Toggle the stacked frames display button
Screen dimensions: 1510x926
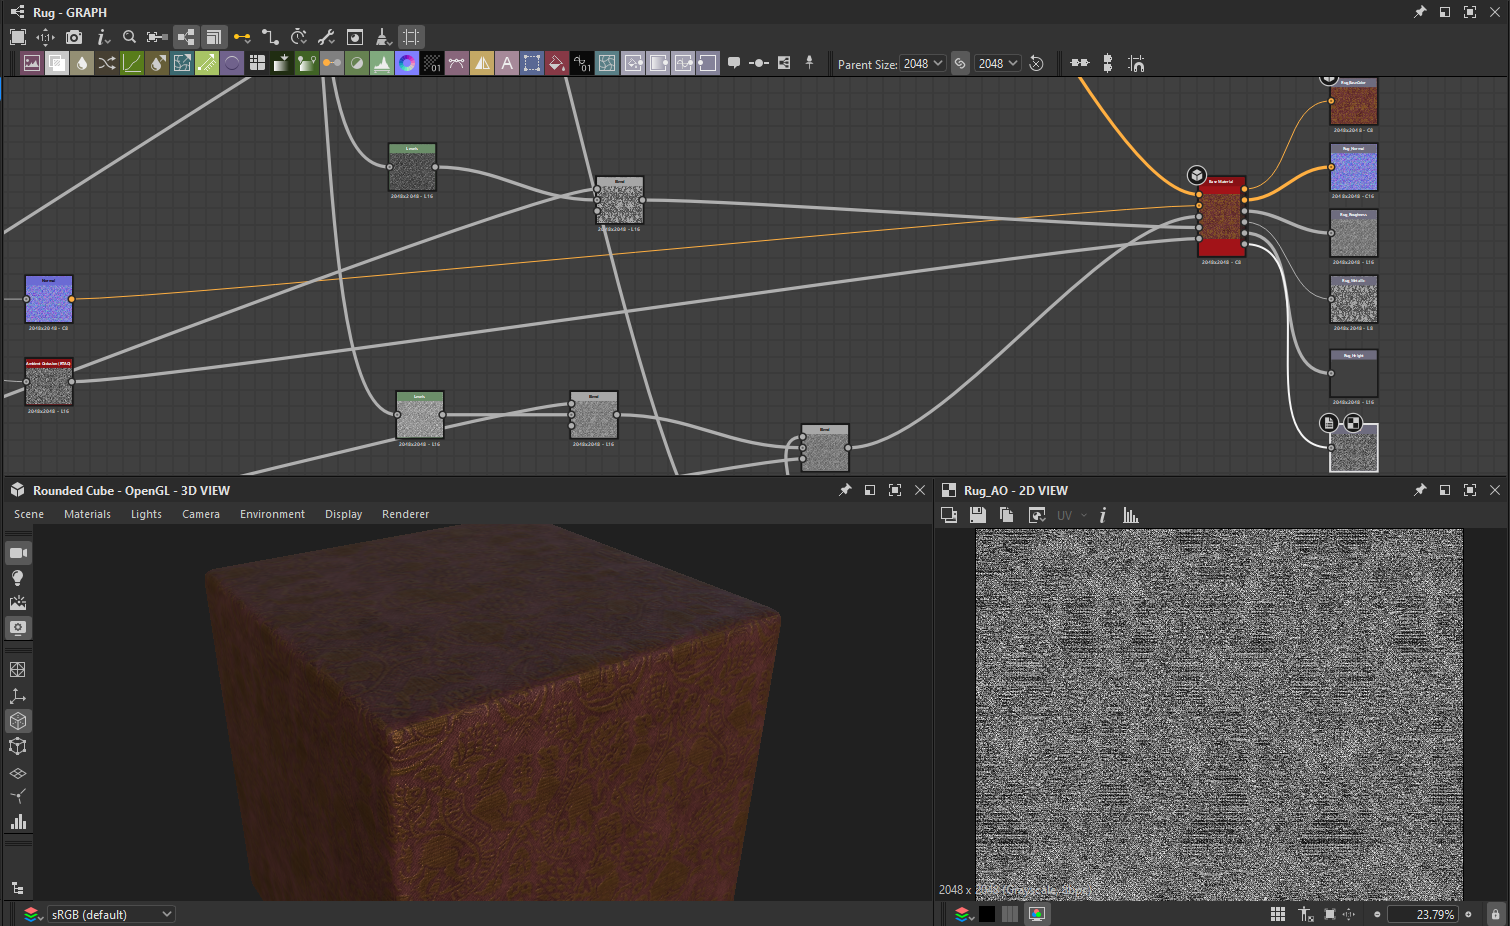tap(214, 37)
